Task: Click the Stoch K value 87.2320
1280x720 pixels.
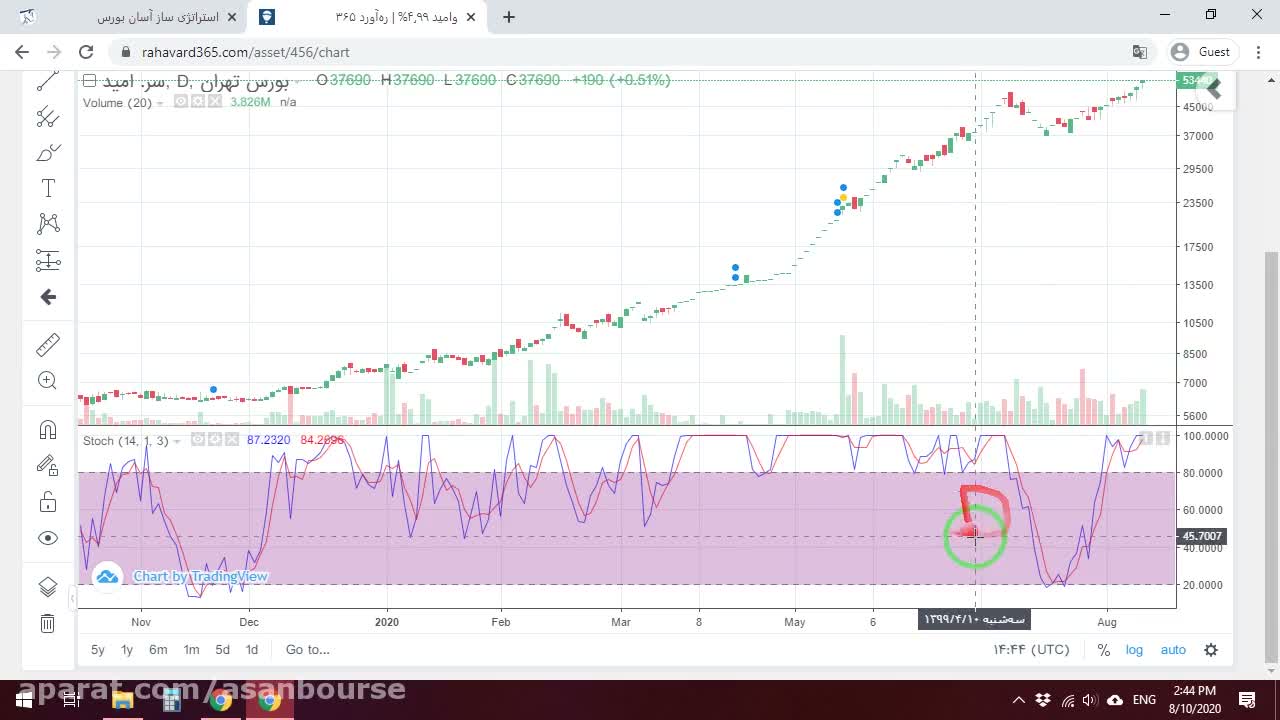Action: [x=268, y=441]
